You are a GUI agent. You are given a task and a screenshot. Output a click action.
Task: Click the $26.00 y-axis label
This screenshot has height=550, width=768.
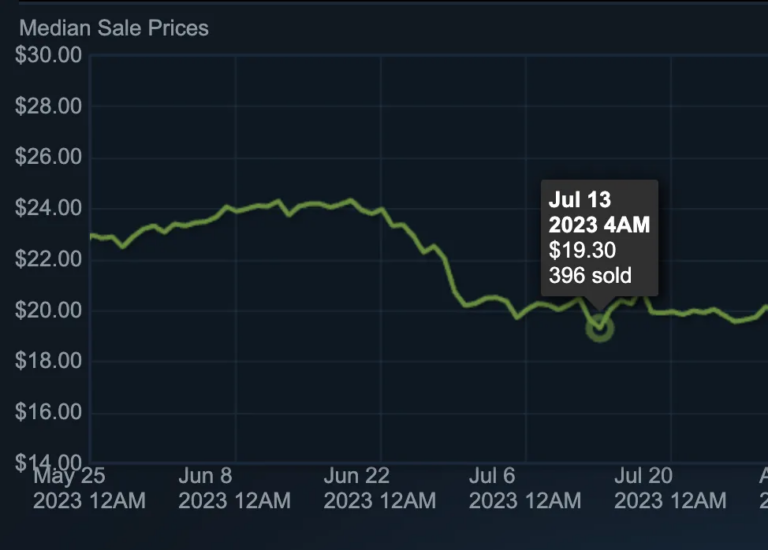(x=48, y=158)
